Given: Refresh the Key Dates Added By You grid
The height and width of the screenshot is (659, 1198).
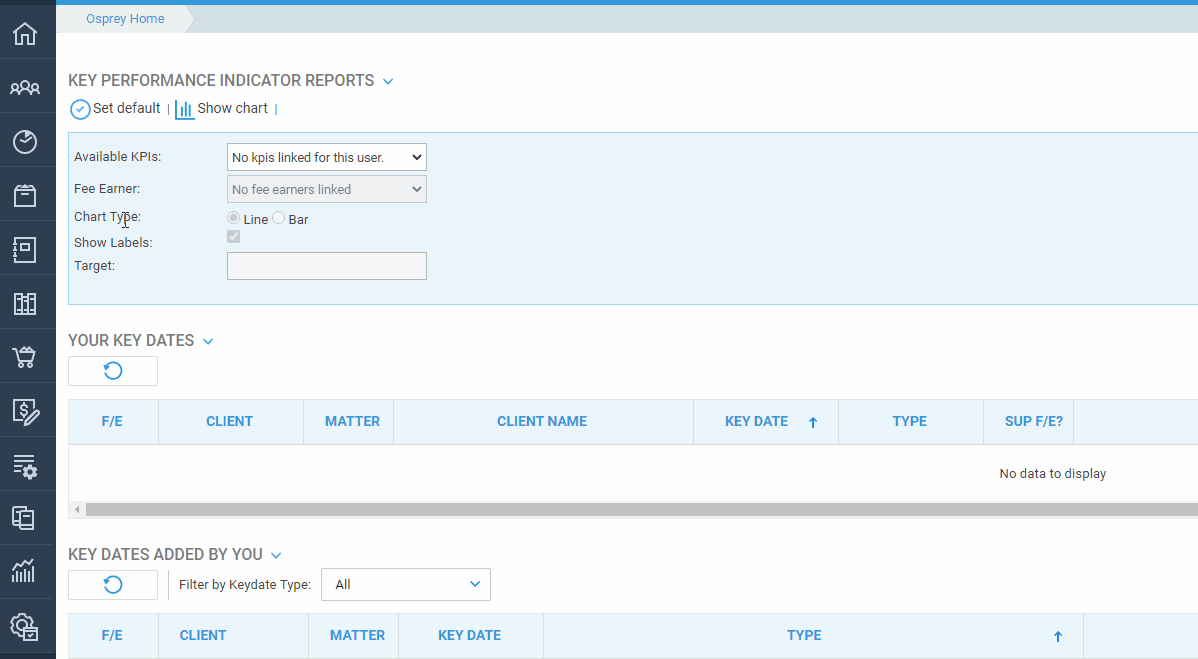Looking at the screenshot, I should click(113, 585).
